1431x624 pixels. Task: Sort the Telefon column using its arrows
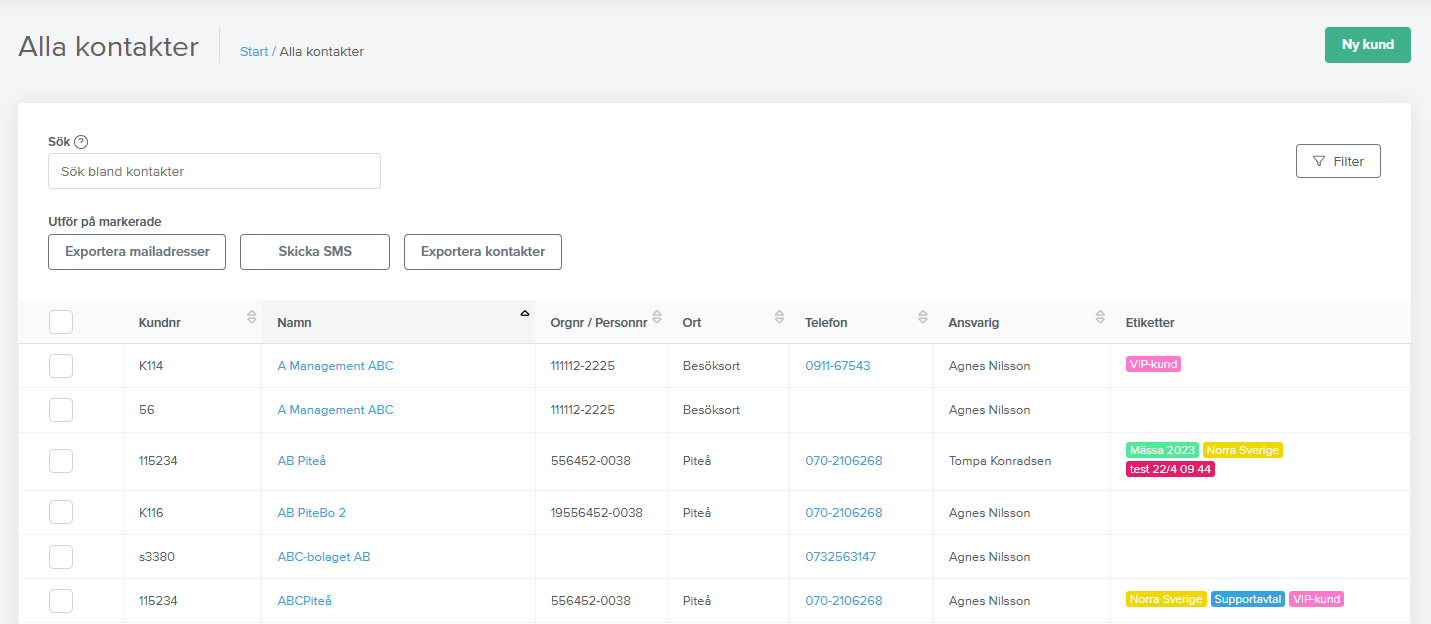[923, 317]
